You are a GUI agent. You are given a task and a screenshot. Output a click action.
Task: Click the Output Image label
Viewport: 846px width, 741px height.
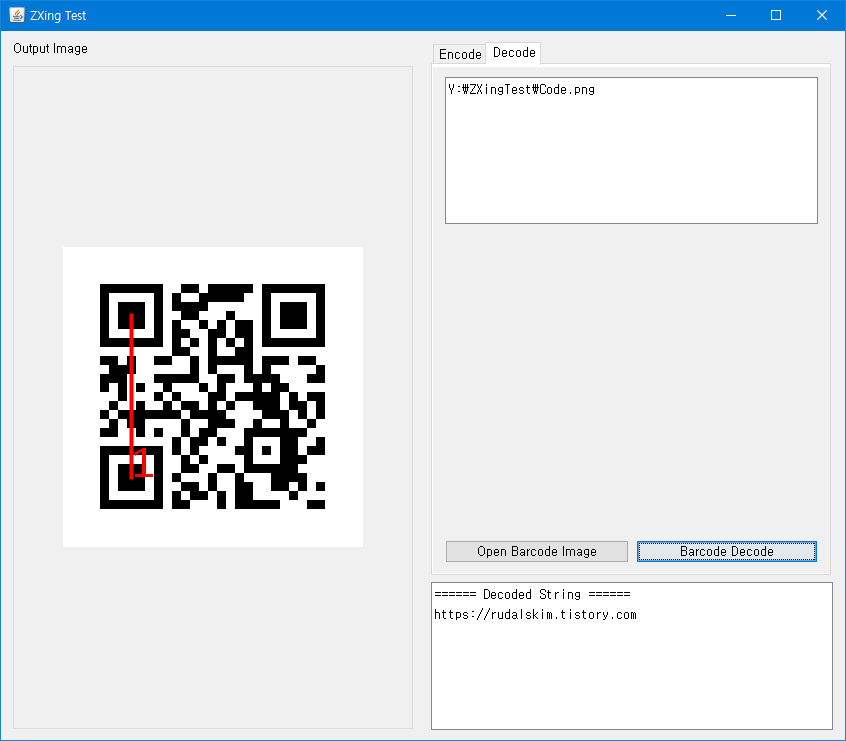50,49
